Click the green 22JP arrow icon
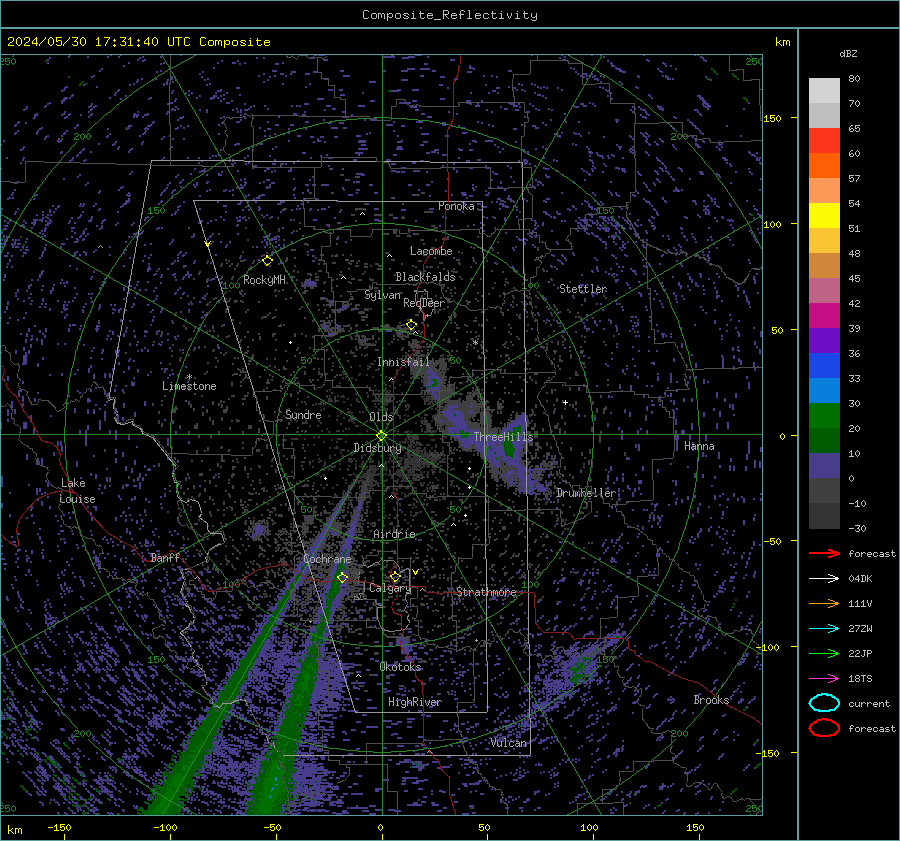The height and width of the screenshot is (841, 900). coord(824,653)
